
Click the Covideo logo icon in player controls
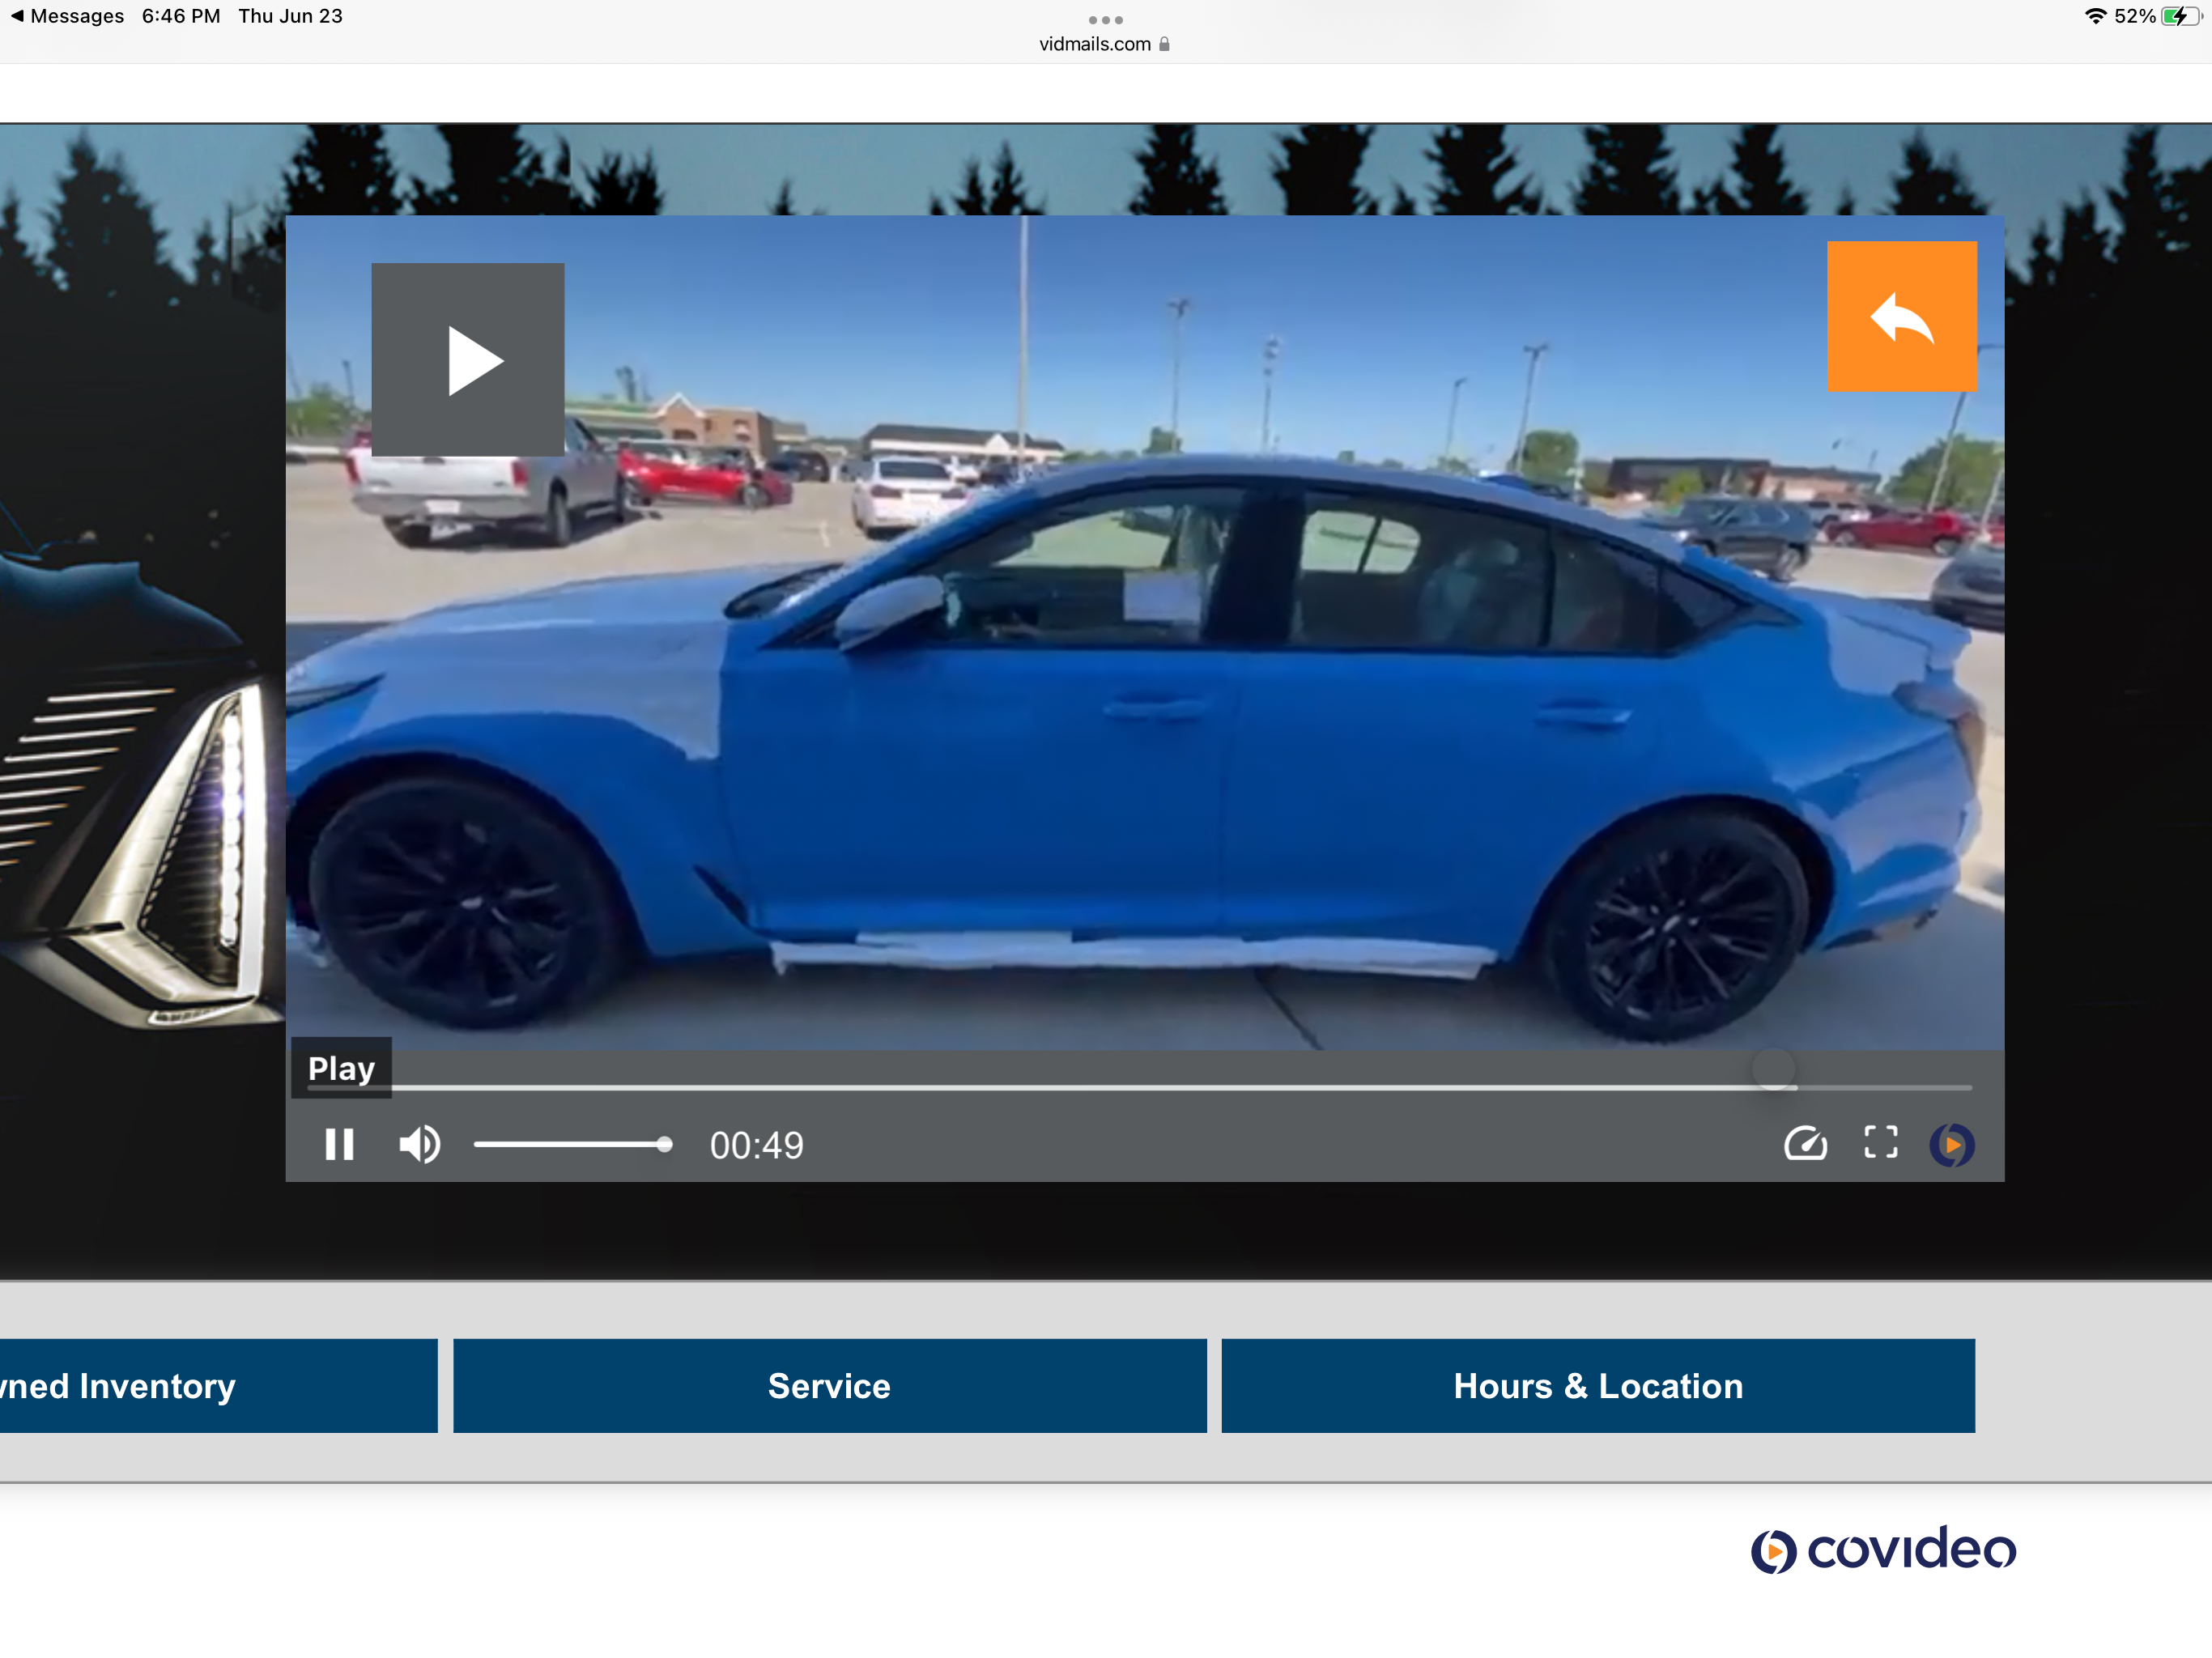coord(1951,1144)
